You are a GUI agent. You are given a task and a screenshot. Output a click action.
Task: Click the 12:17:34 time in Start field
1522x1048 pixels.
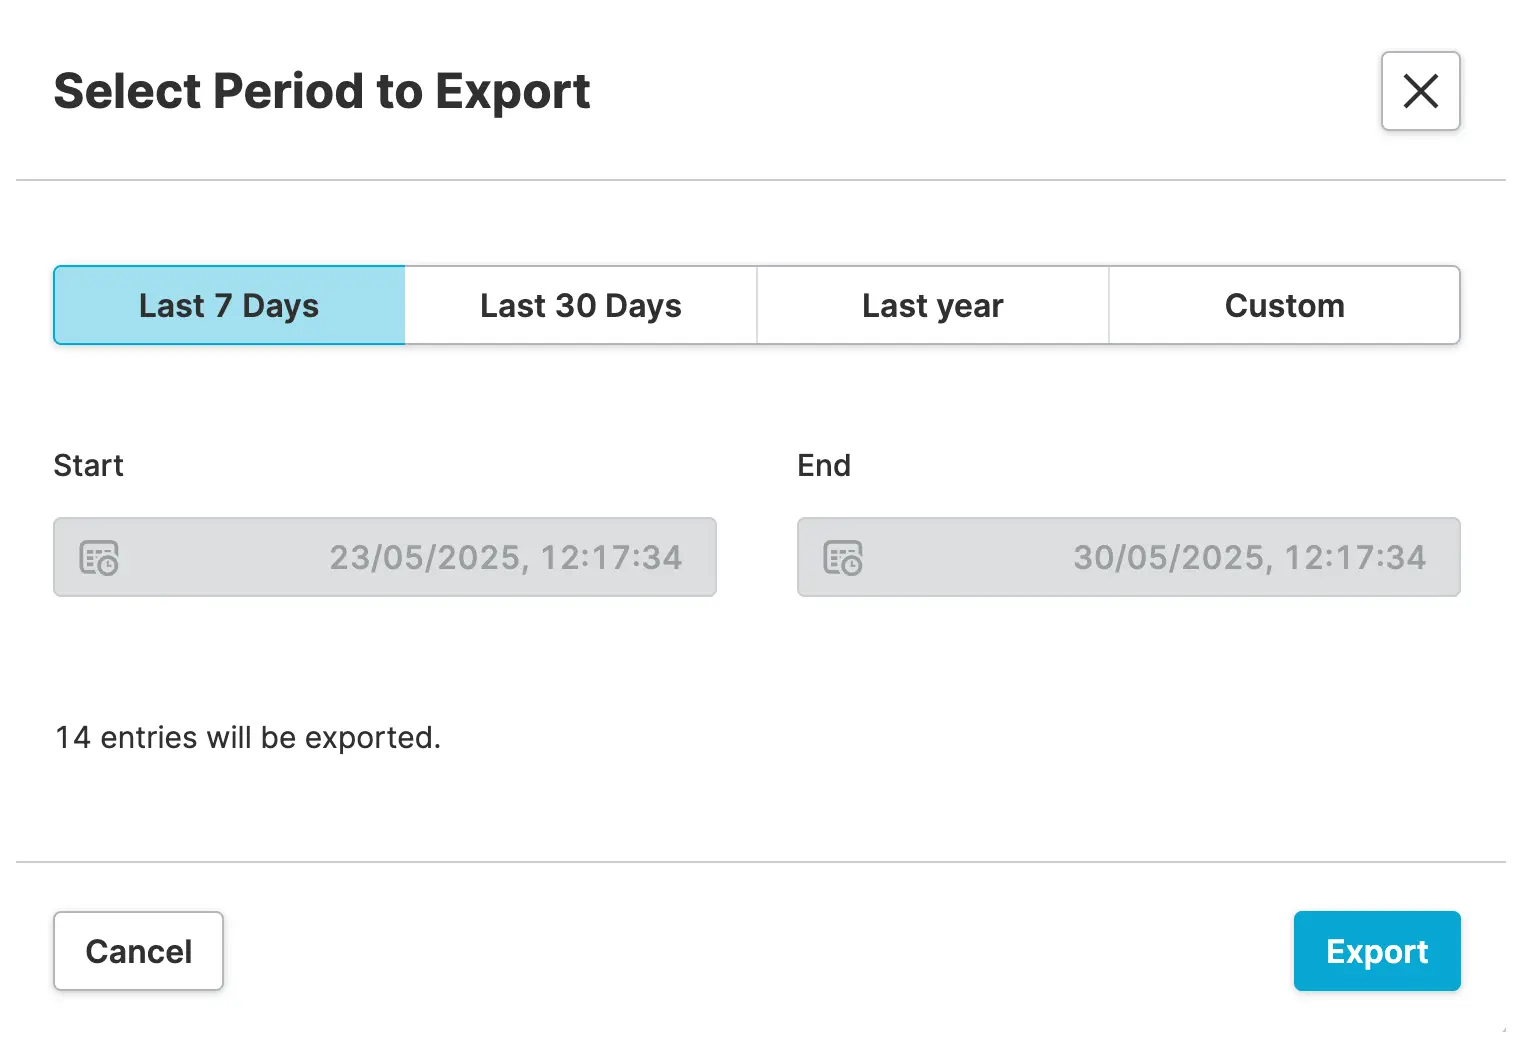click(611, 558)
